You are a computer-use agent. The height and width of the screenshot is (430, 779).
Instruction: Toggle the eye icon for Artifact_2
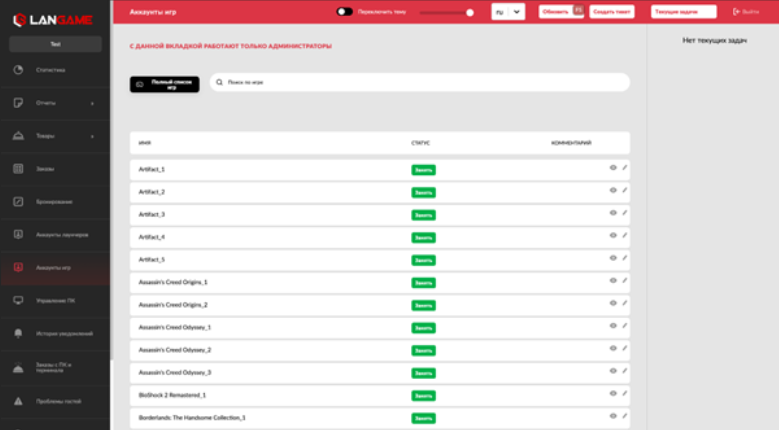[613, 190]
